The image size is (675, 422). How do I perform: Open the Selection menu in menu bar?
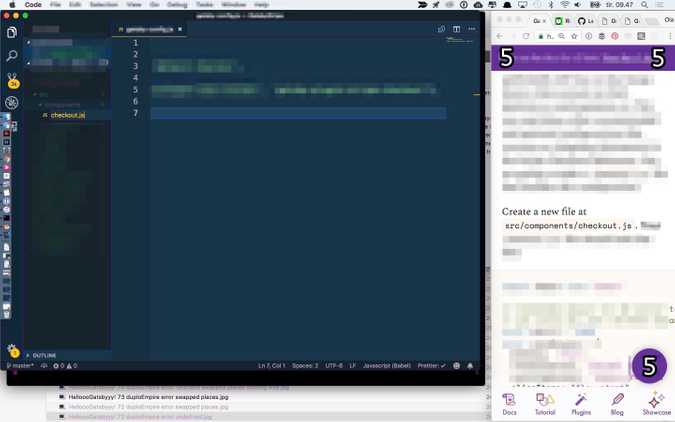click(103, 5)
